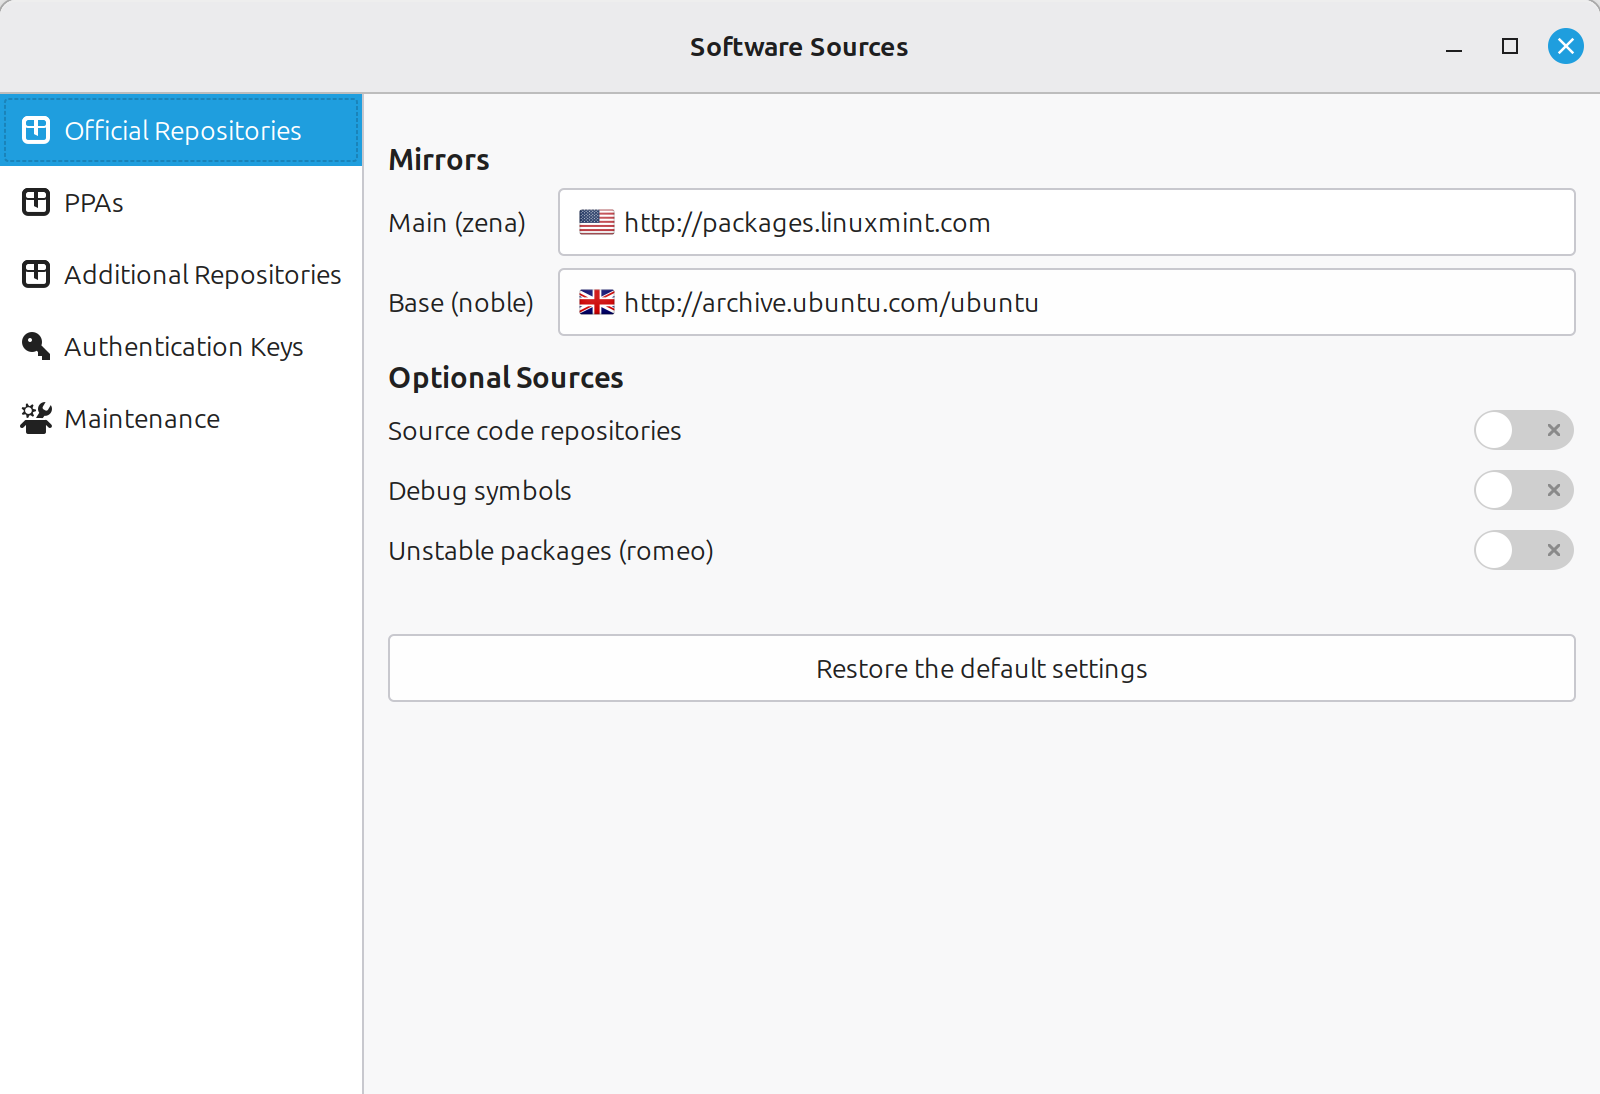The image size is (1600, 1094).
Task: Click the Base (noble) label
Action: [x=461, y=302]
